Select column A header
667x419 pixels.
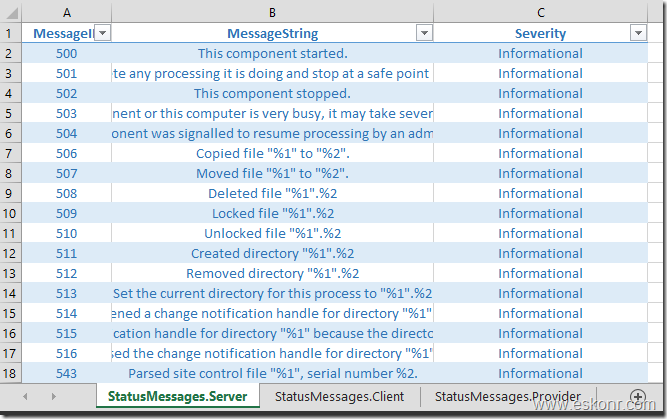pyautogui.click(x=67, y=12)
